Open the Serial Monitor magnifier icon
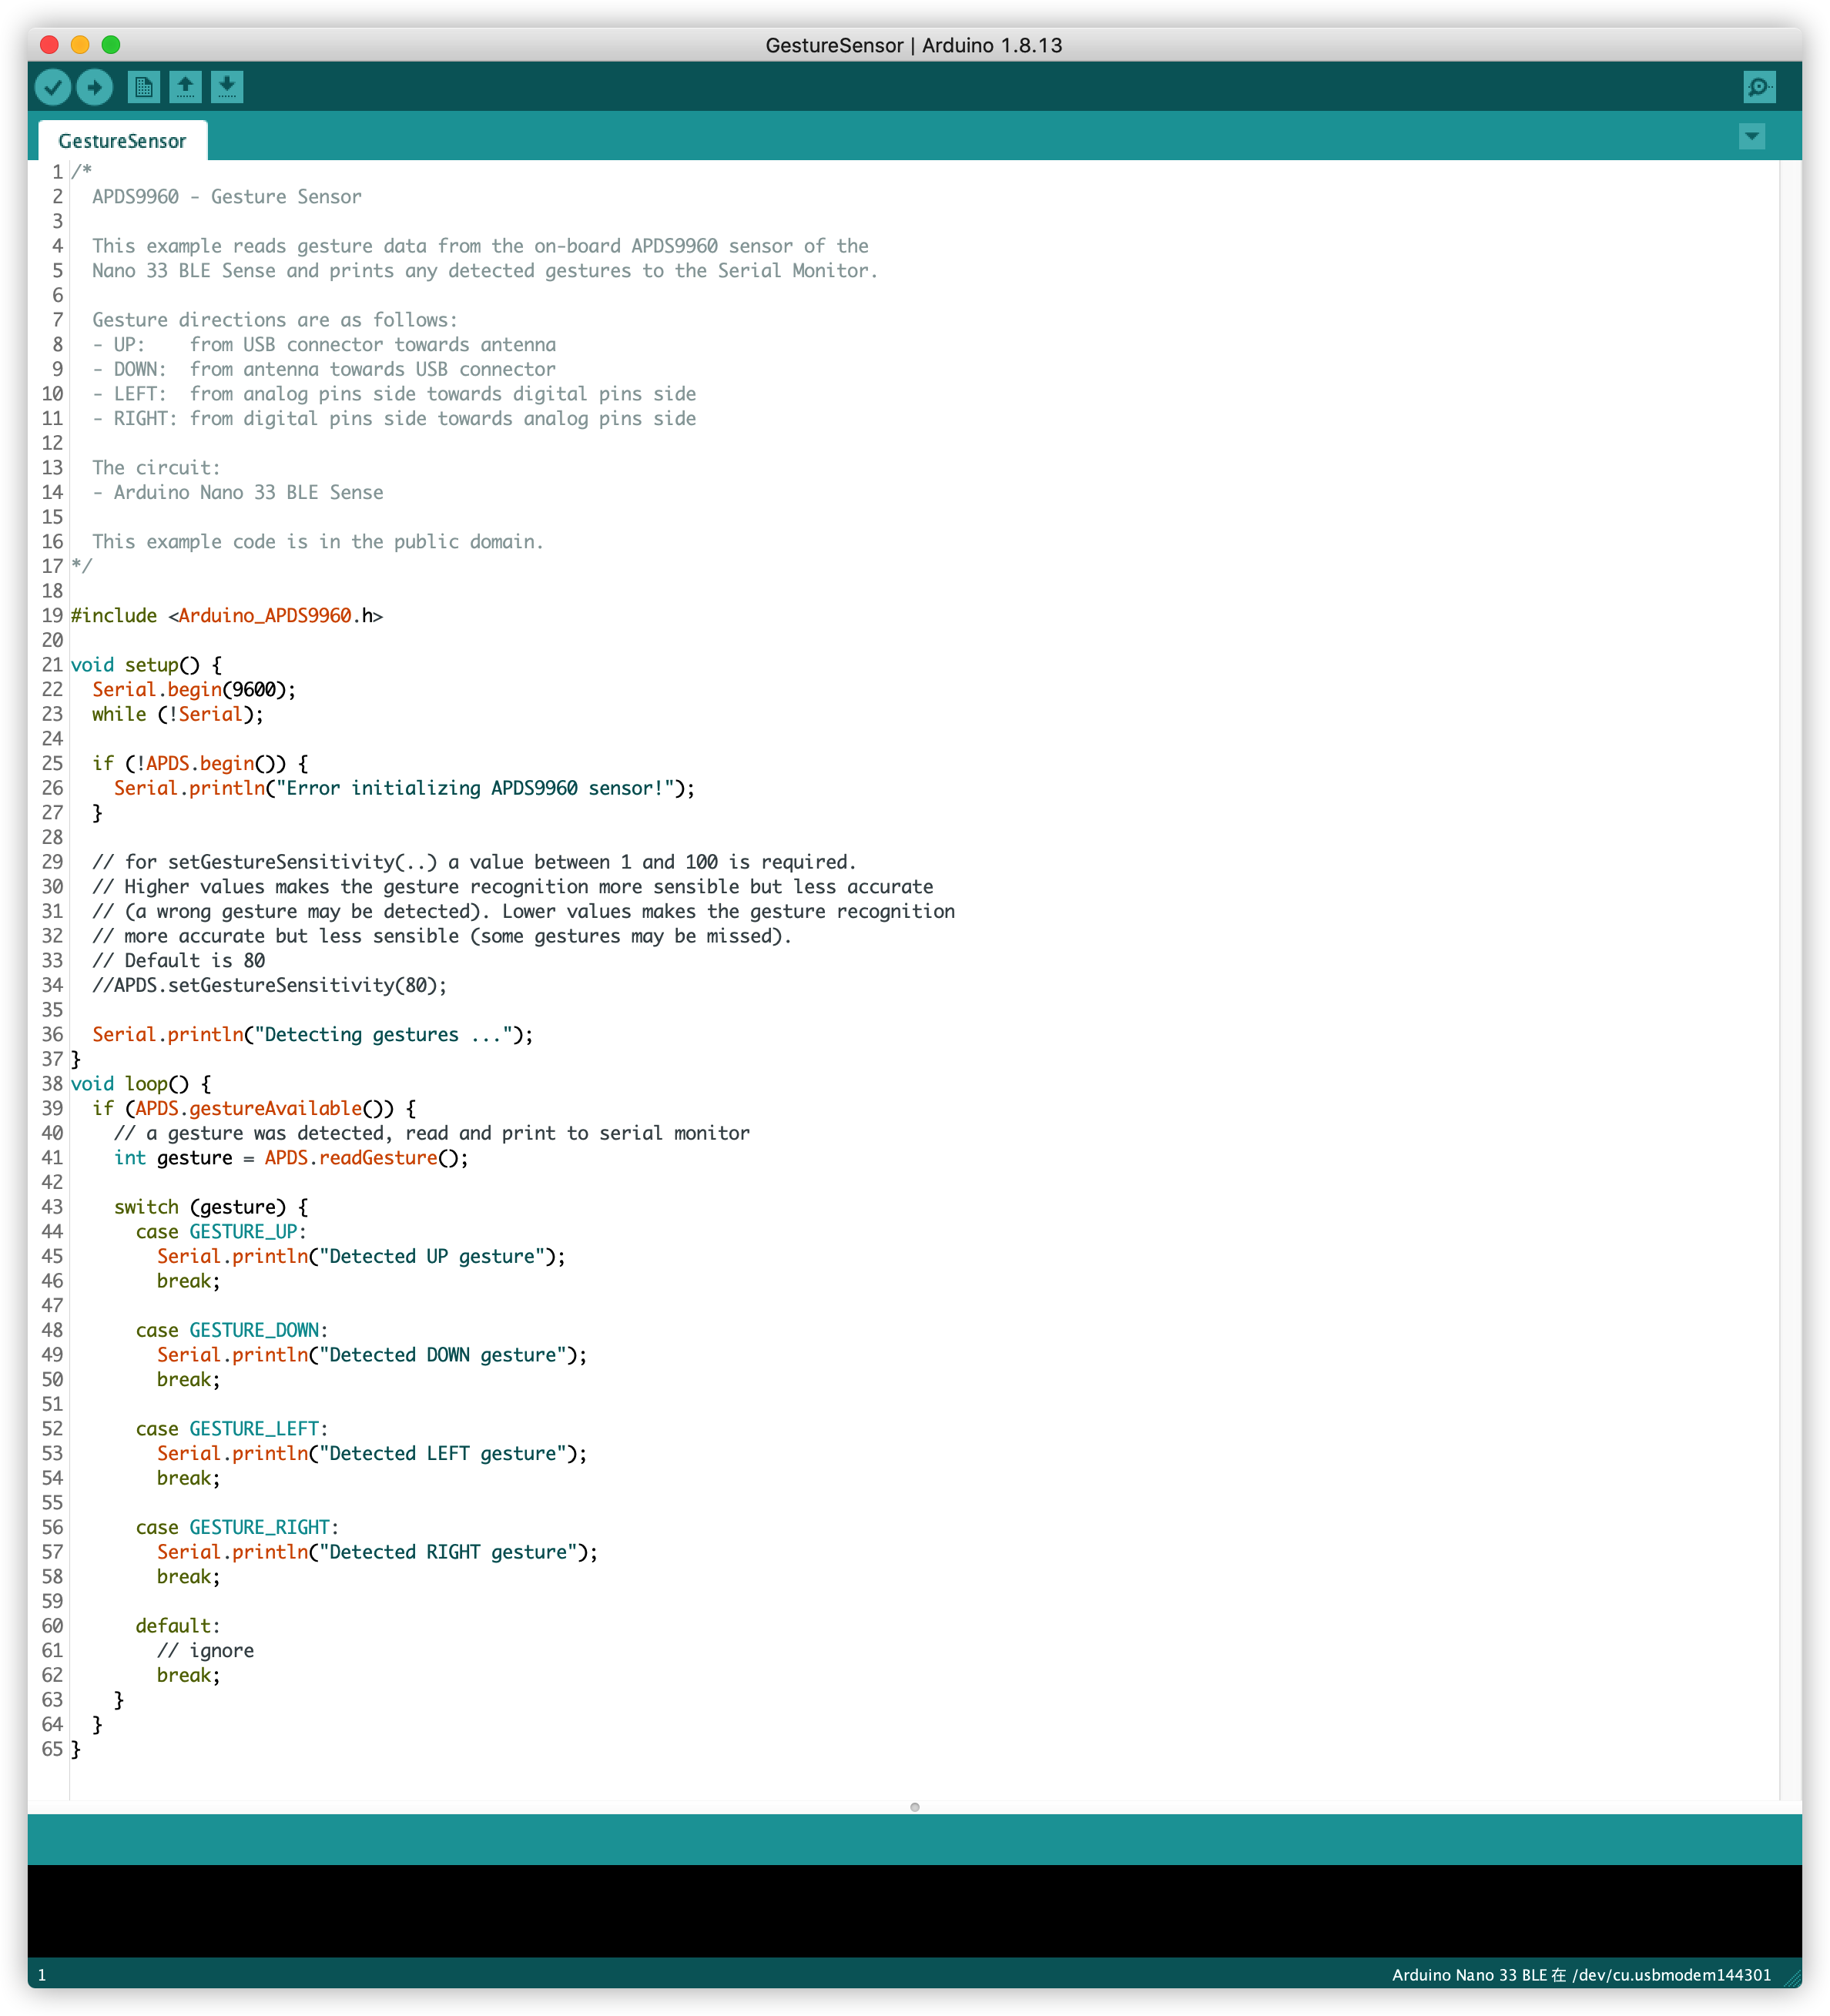Screen dimensions: 1830x2016 1758,87
